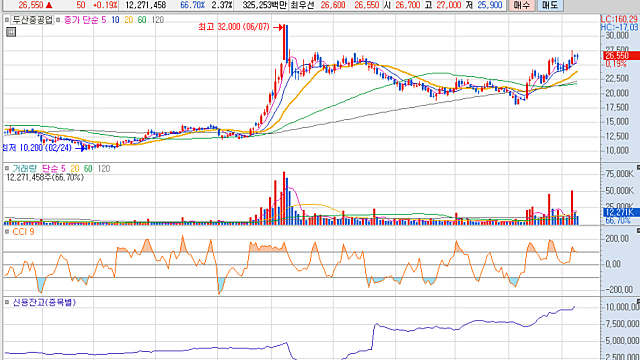
Task: Click the 12,271,458주(66.70%) volume readout
Action: [45, 178]
